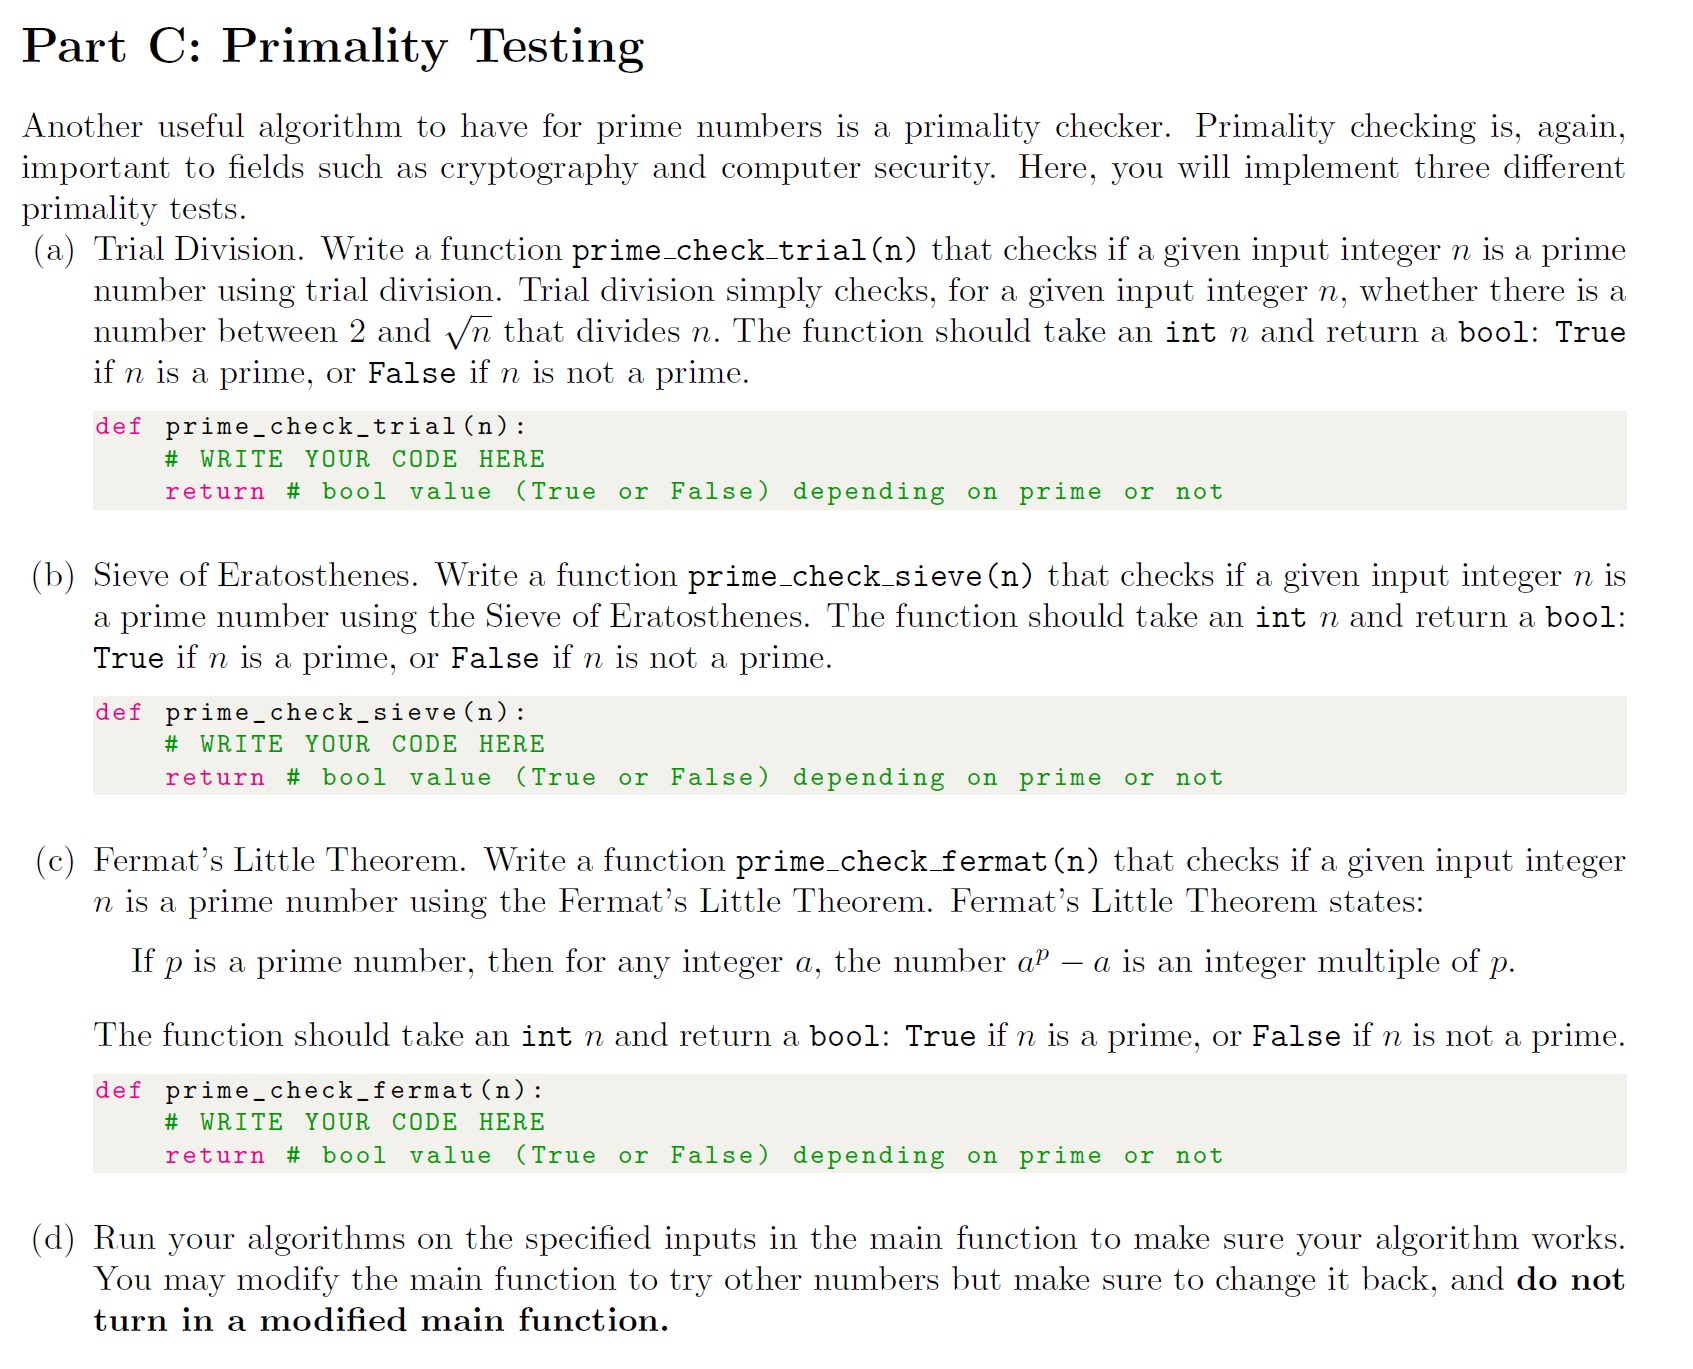
Task: Click the return line in the sieve code block
Action: tap(693, 778)
